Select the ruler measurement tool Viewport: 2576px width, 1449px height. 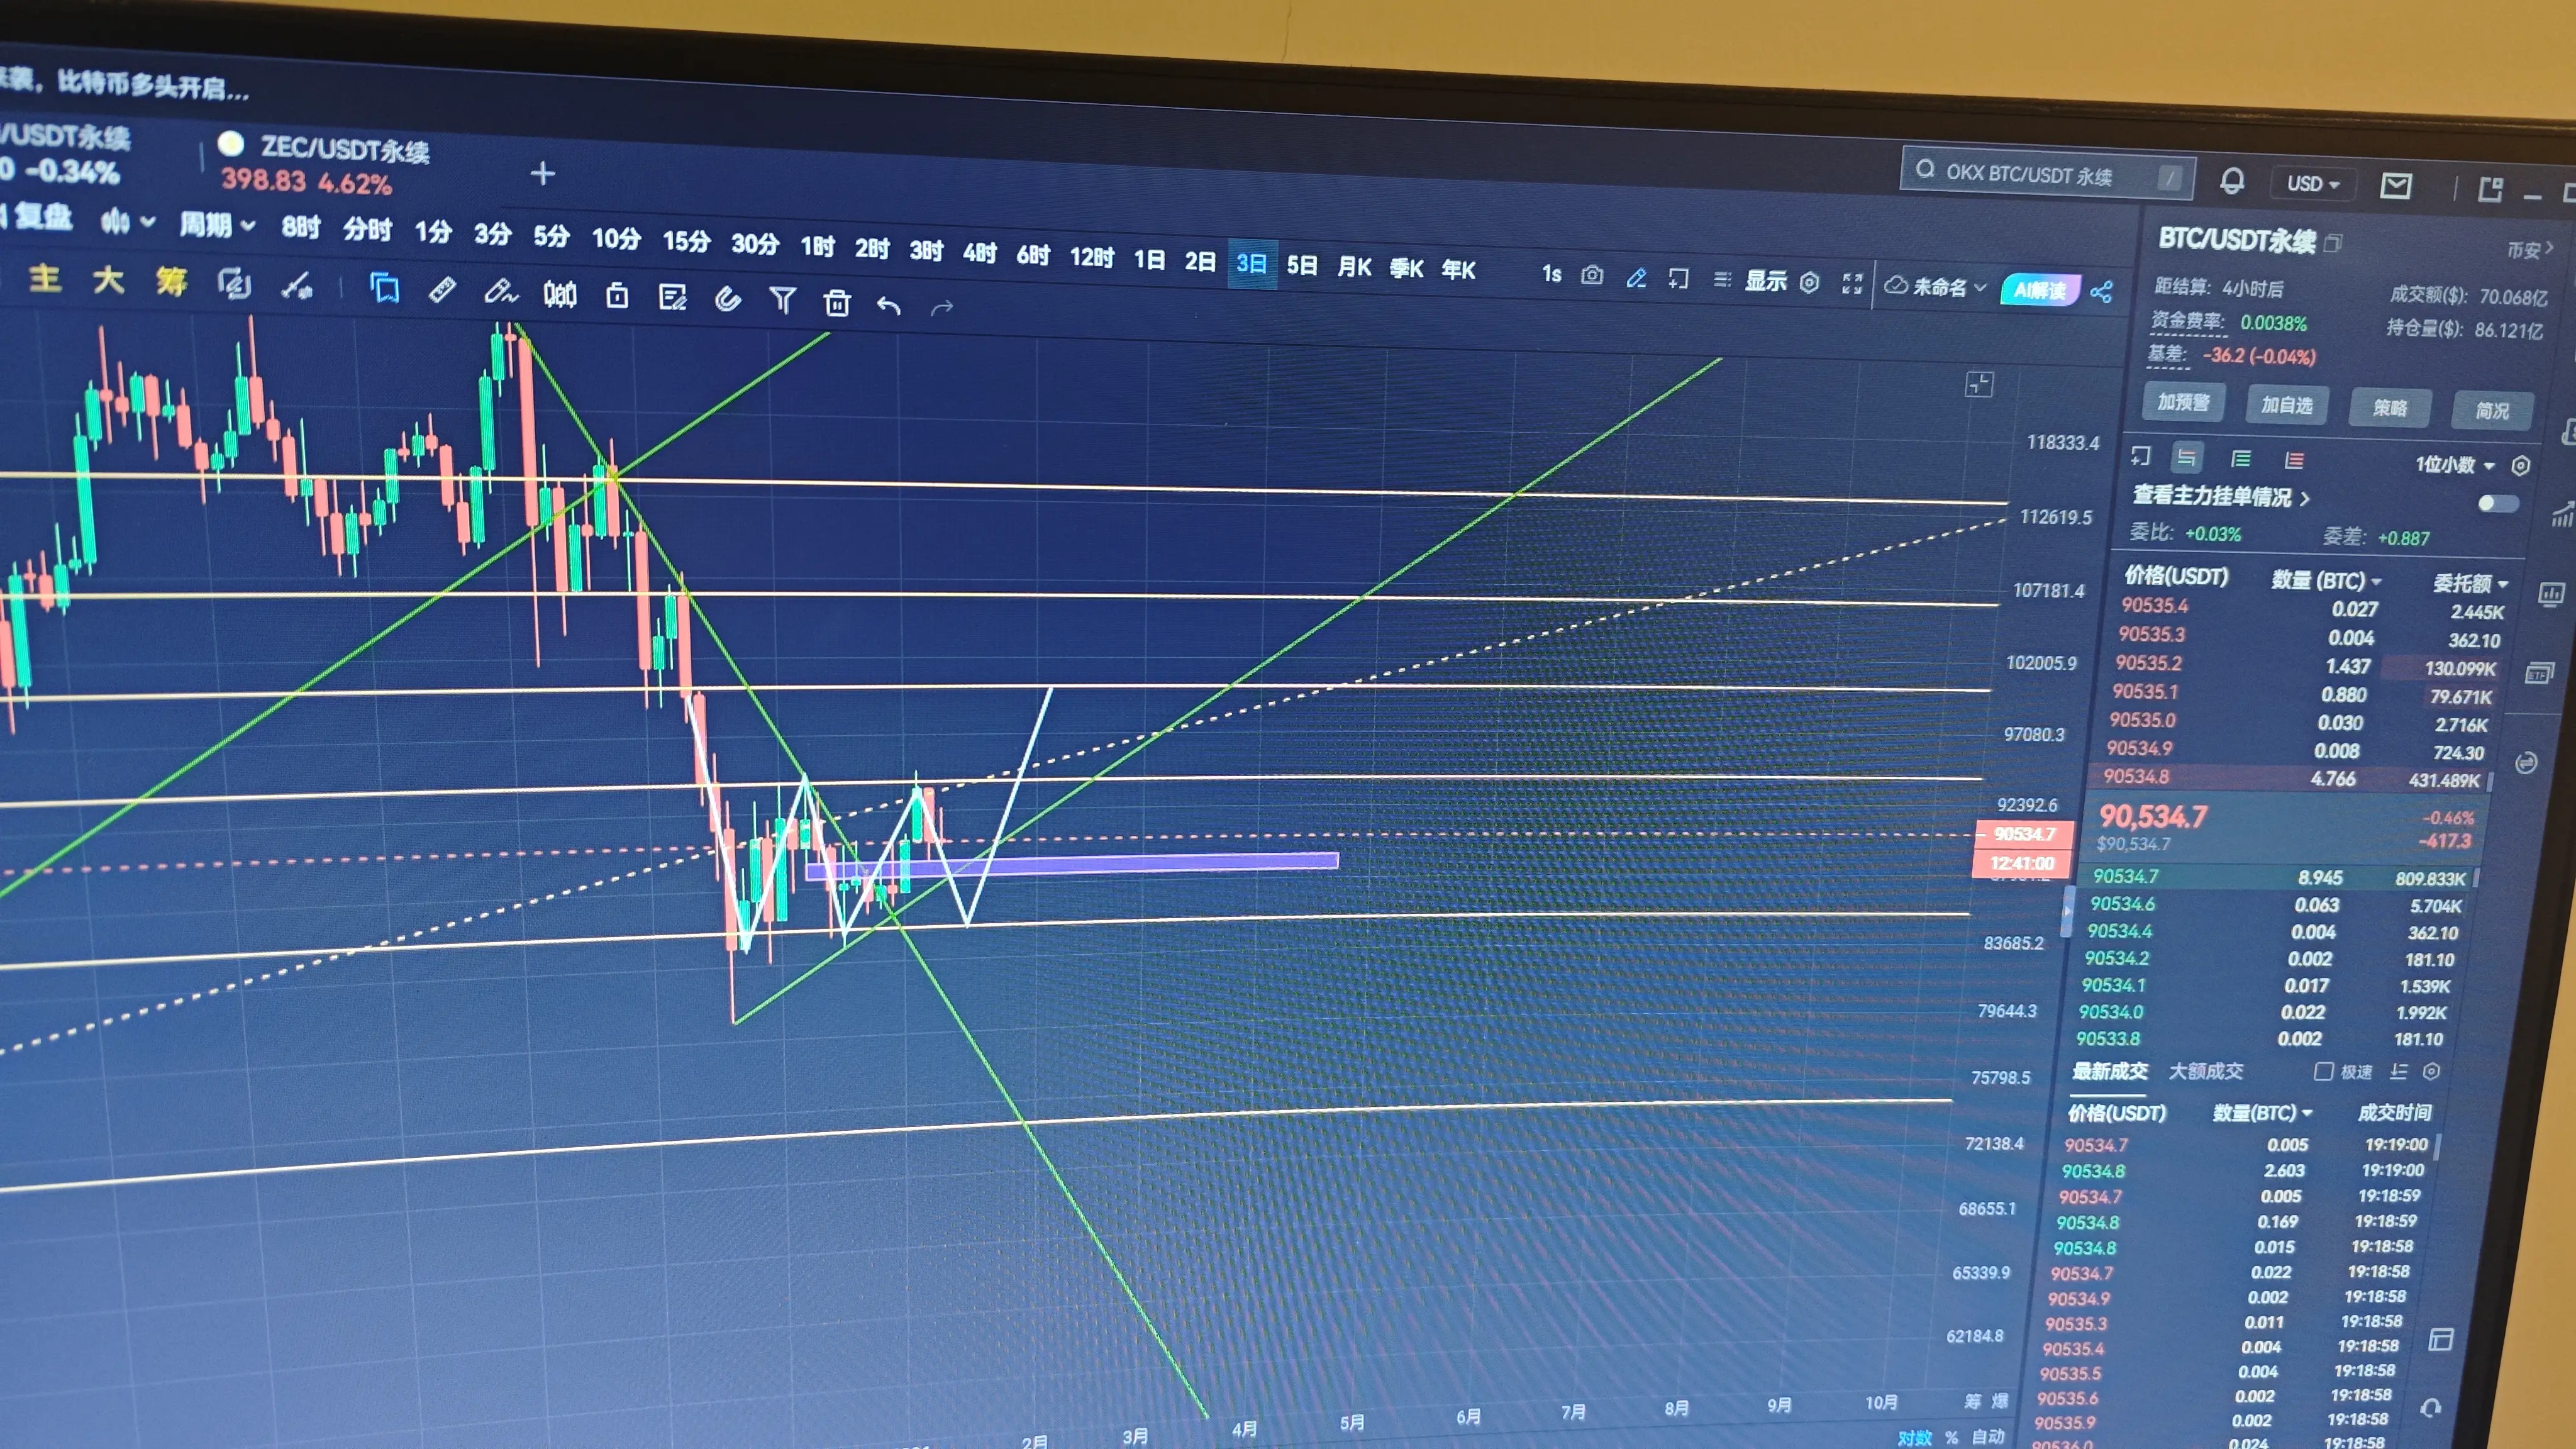pos(442,291)
